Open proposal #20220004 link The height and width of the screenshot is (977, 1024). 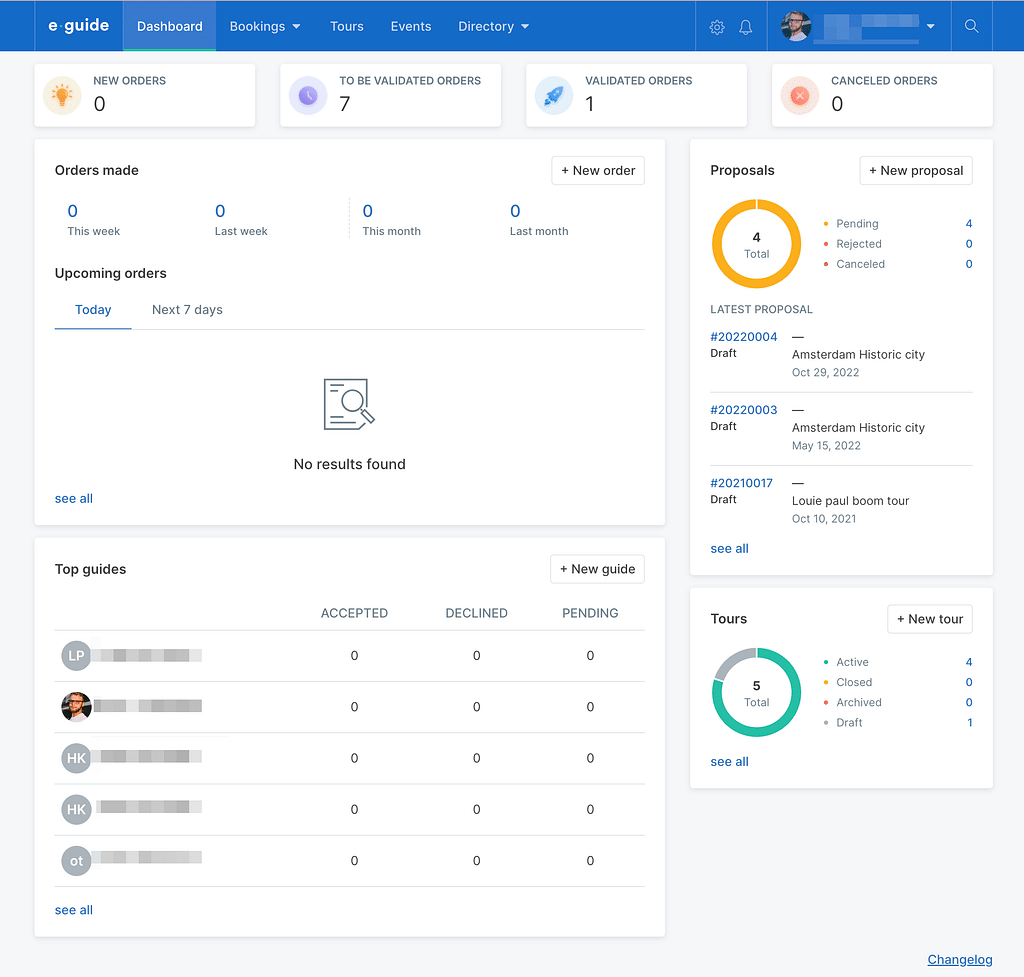pos(743,337)
